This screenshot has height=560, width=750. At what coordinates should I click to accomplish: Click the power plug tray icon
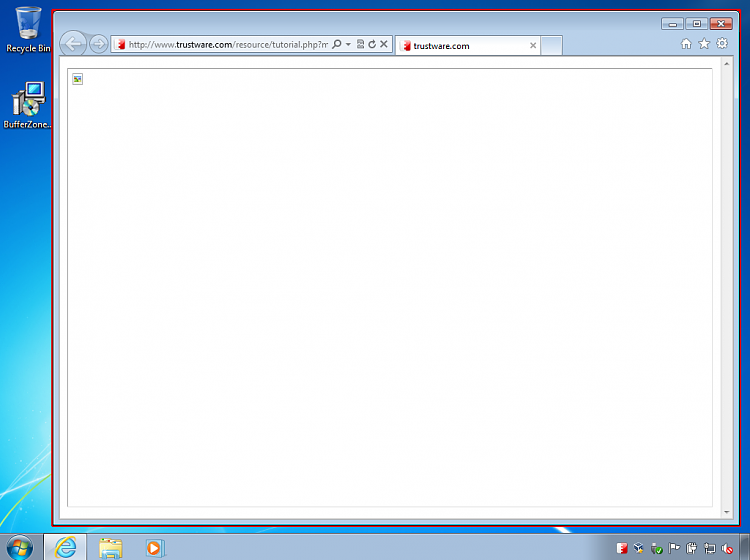(x=692, y=549)
